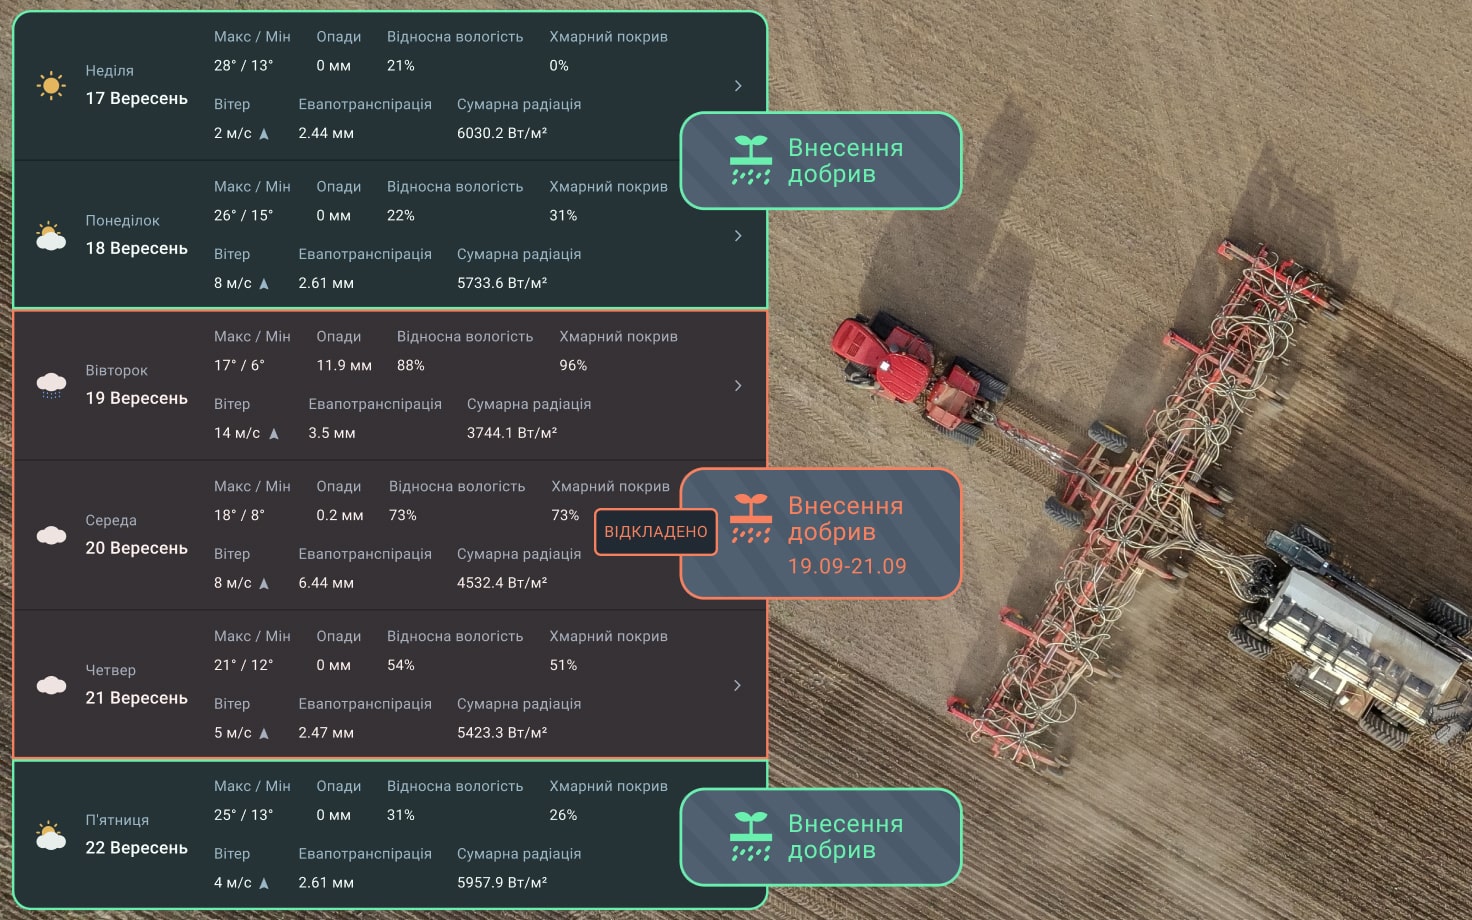Click the 54% relative humidity value
This screenshot has height=920, width=1472.
click(401, 666)
